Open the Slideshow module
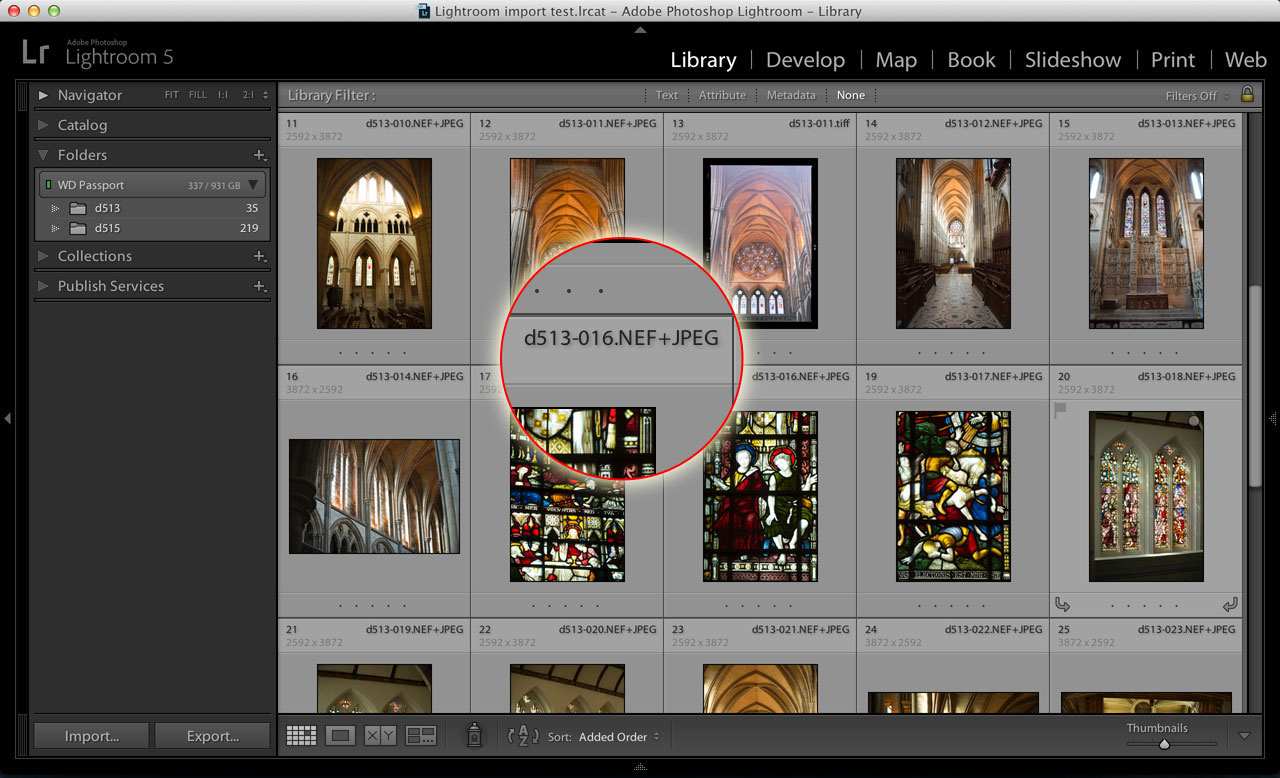The image size is (1280, 778). [x=1072, y=60]
